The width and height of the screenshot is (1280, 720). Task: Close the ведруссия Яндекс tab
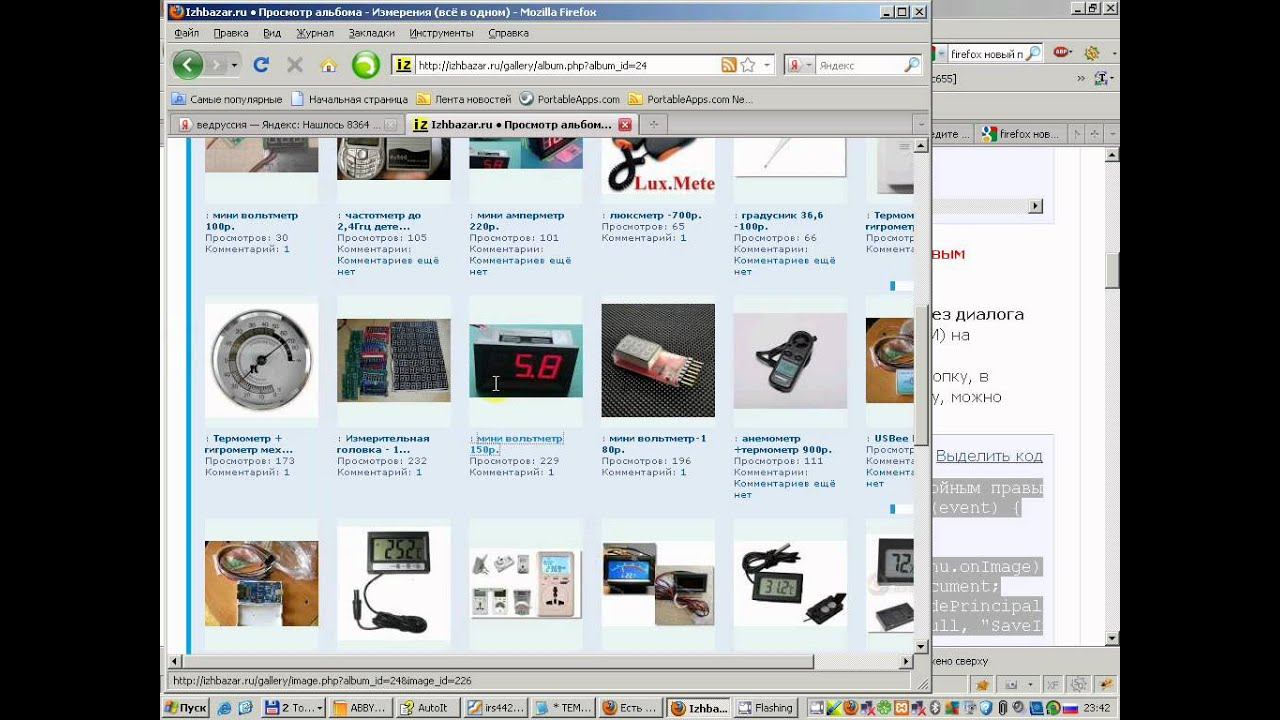click(391, 125)
